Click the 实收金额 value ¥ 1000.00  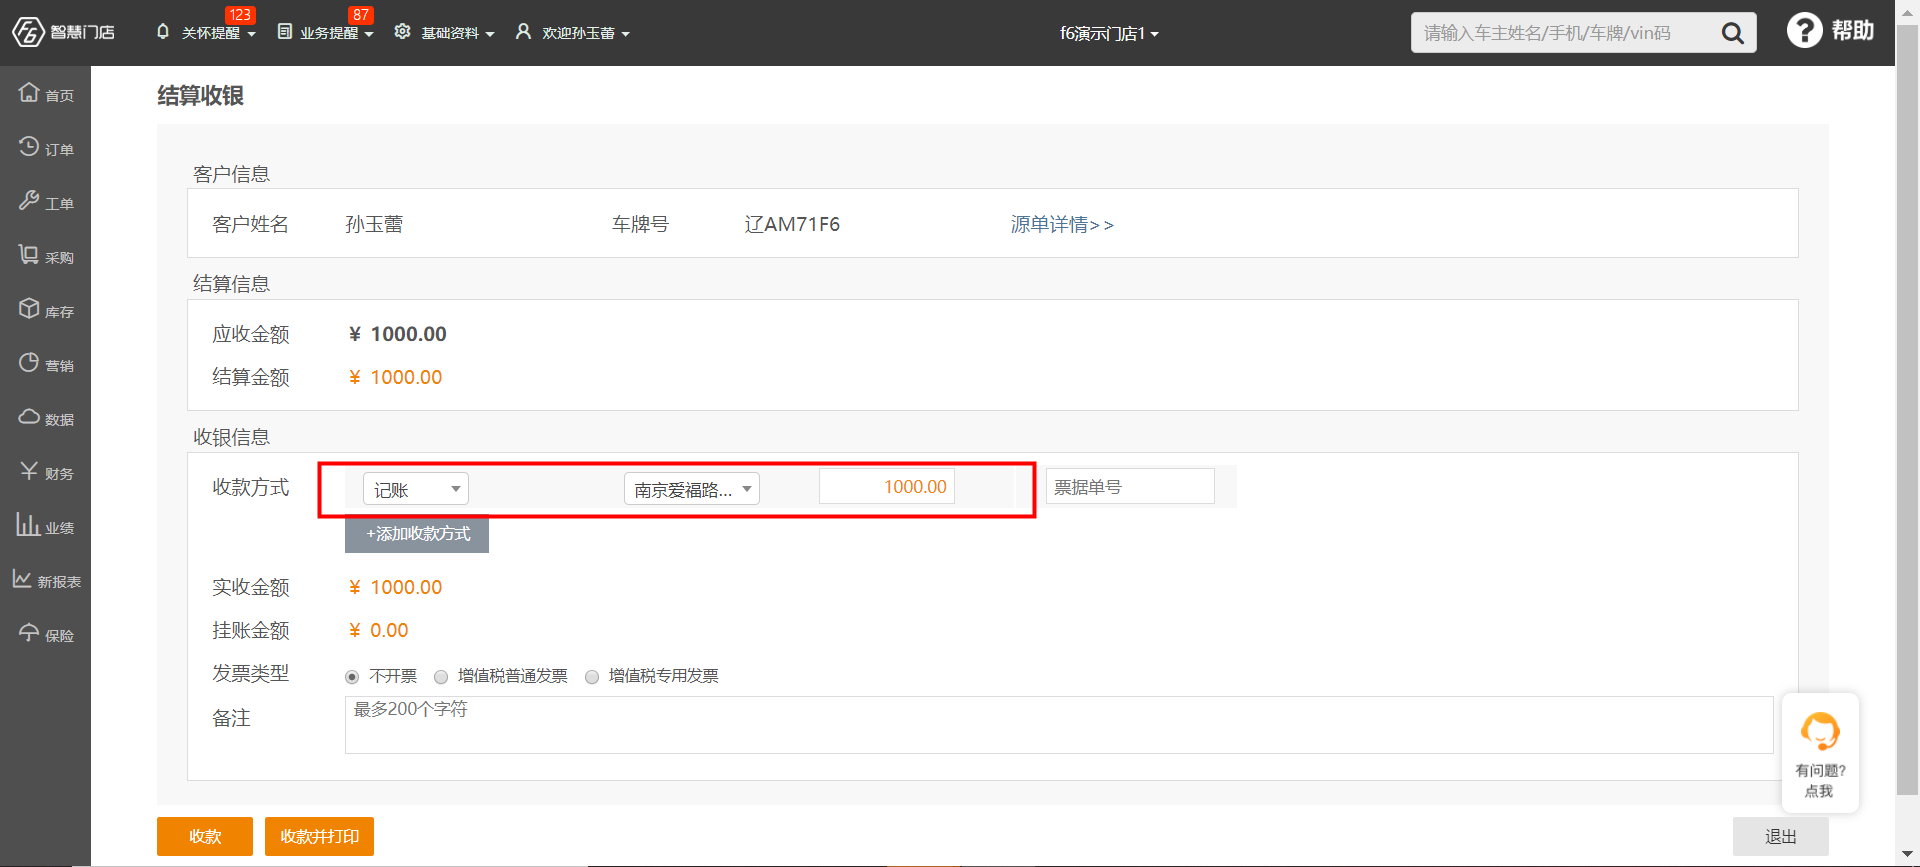[x=396, y=587]
